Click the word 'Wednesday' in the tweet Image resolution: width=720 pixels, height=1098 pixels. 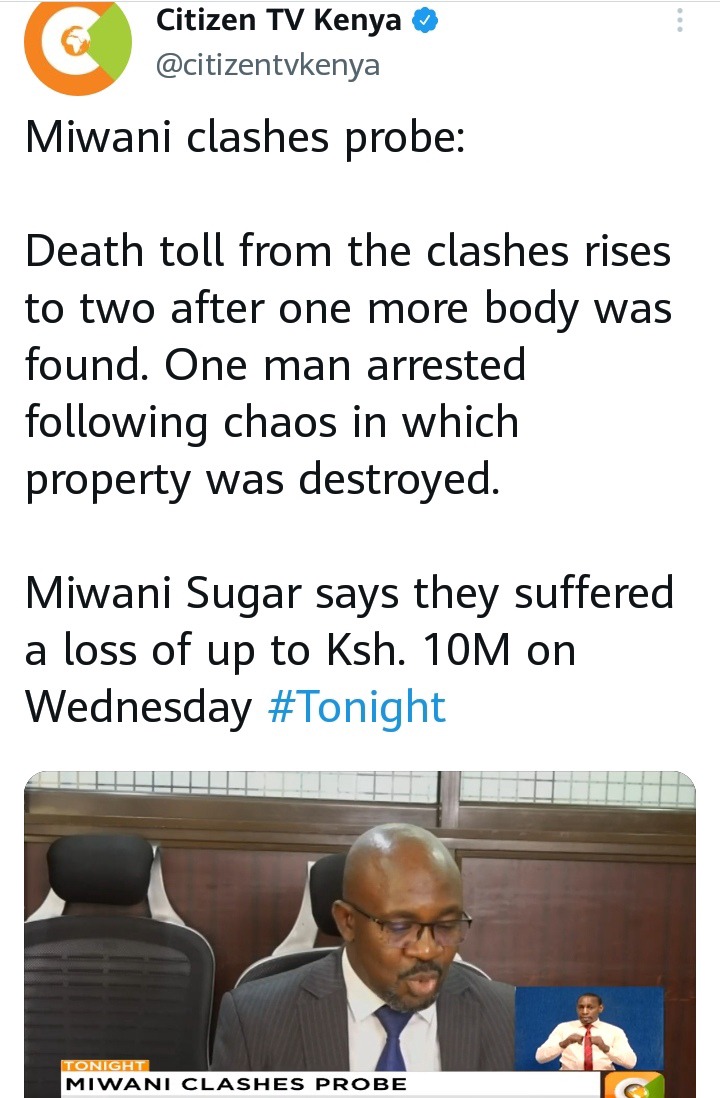click(x=139, y=707)
